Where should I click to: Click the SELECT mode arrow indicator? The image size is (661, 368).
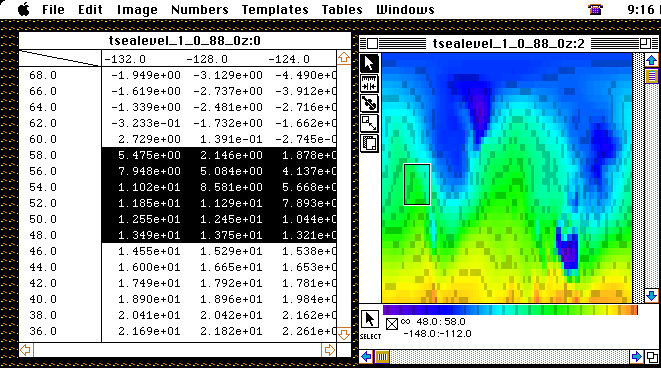pos(370,319)
